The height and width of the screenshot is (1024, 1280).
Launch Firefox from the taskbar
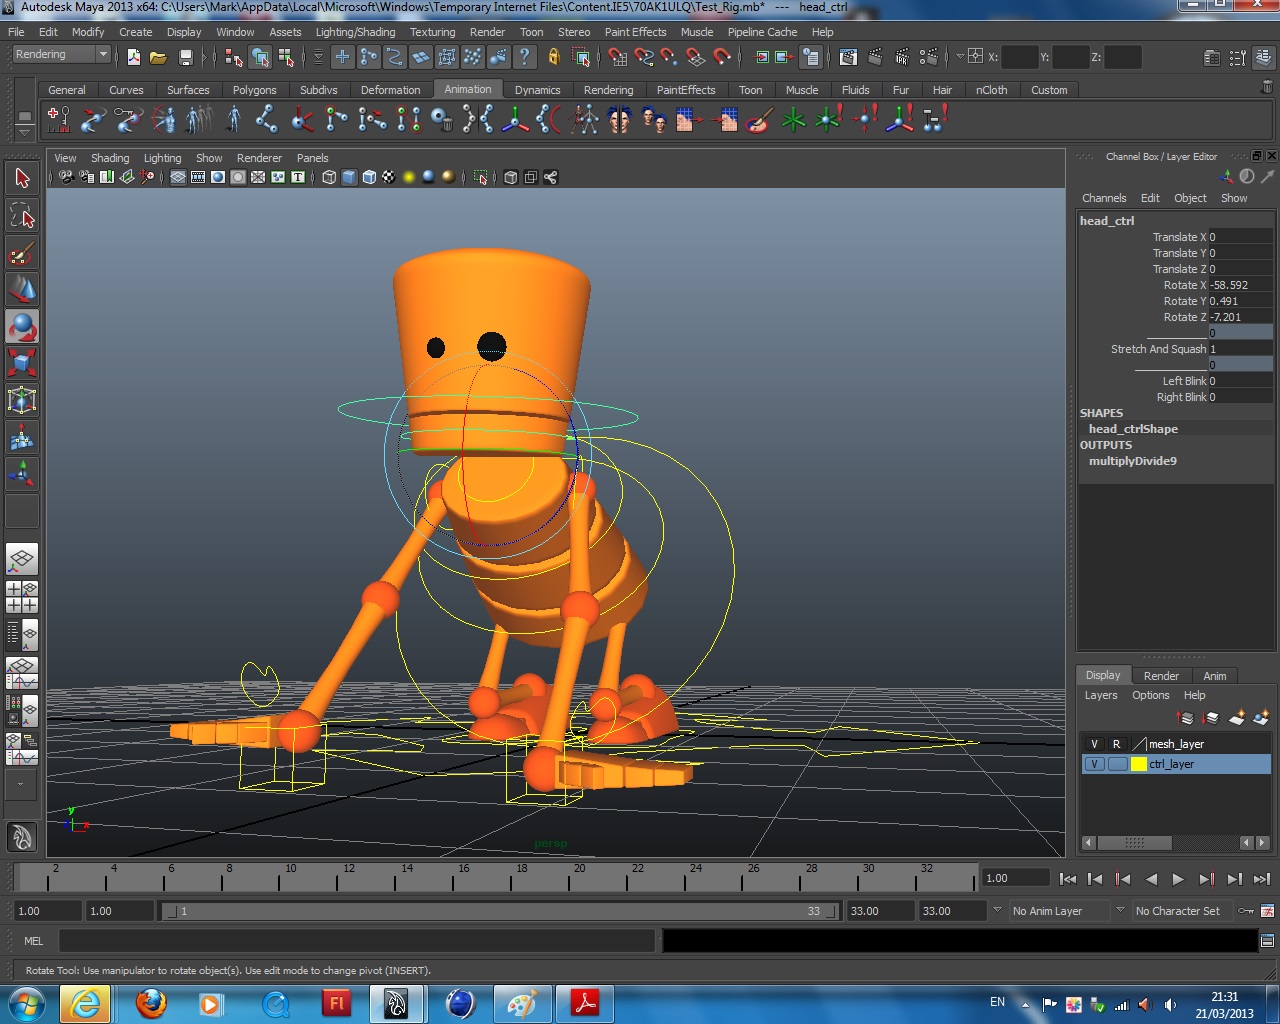[x=150, y=1003]
